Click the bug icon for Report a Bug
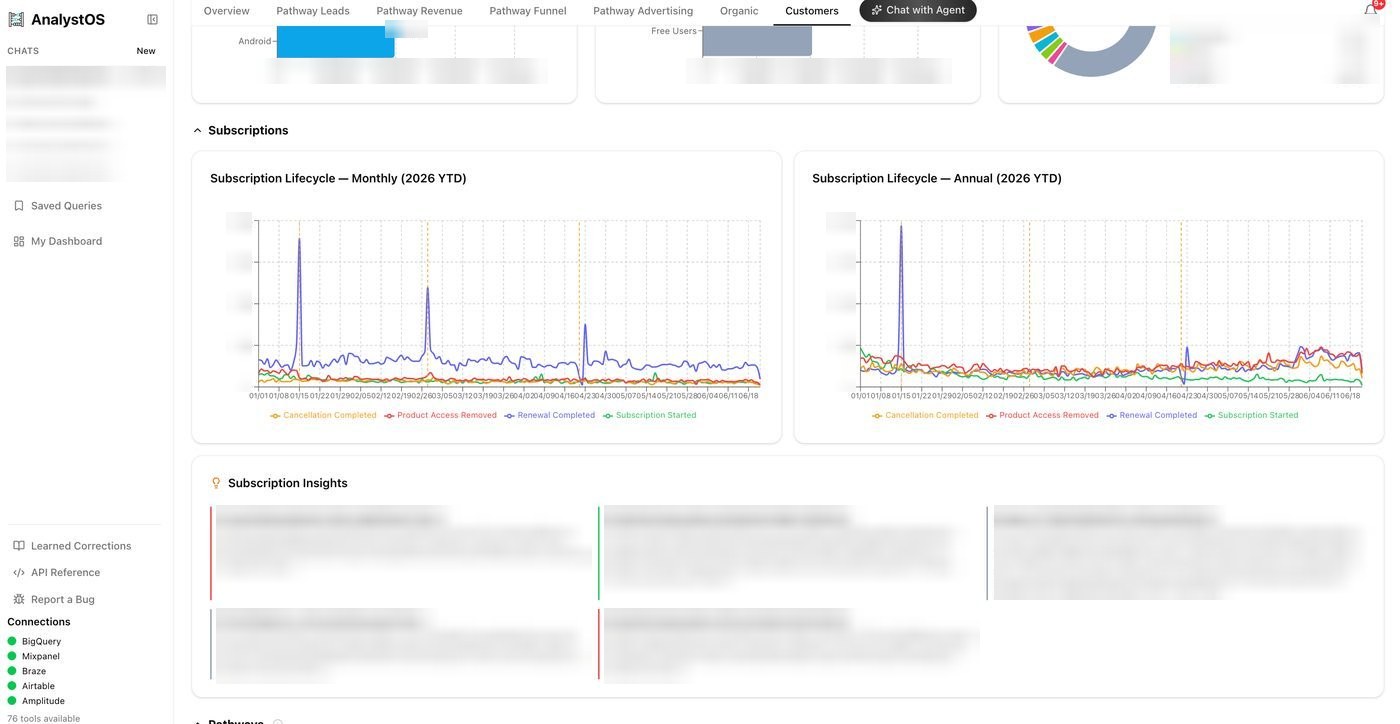Screen dimensions: 1400x724 coord(19,600)
